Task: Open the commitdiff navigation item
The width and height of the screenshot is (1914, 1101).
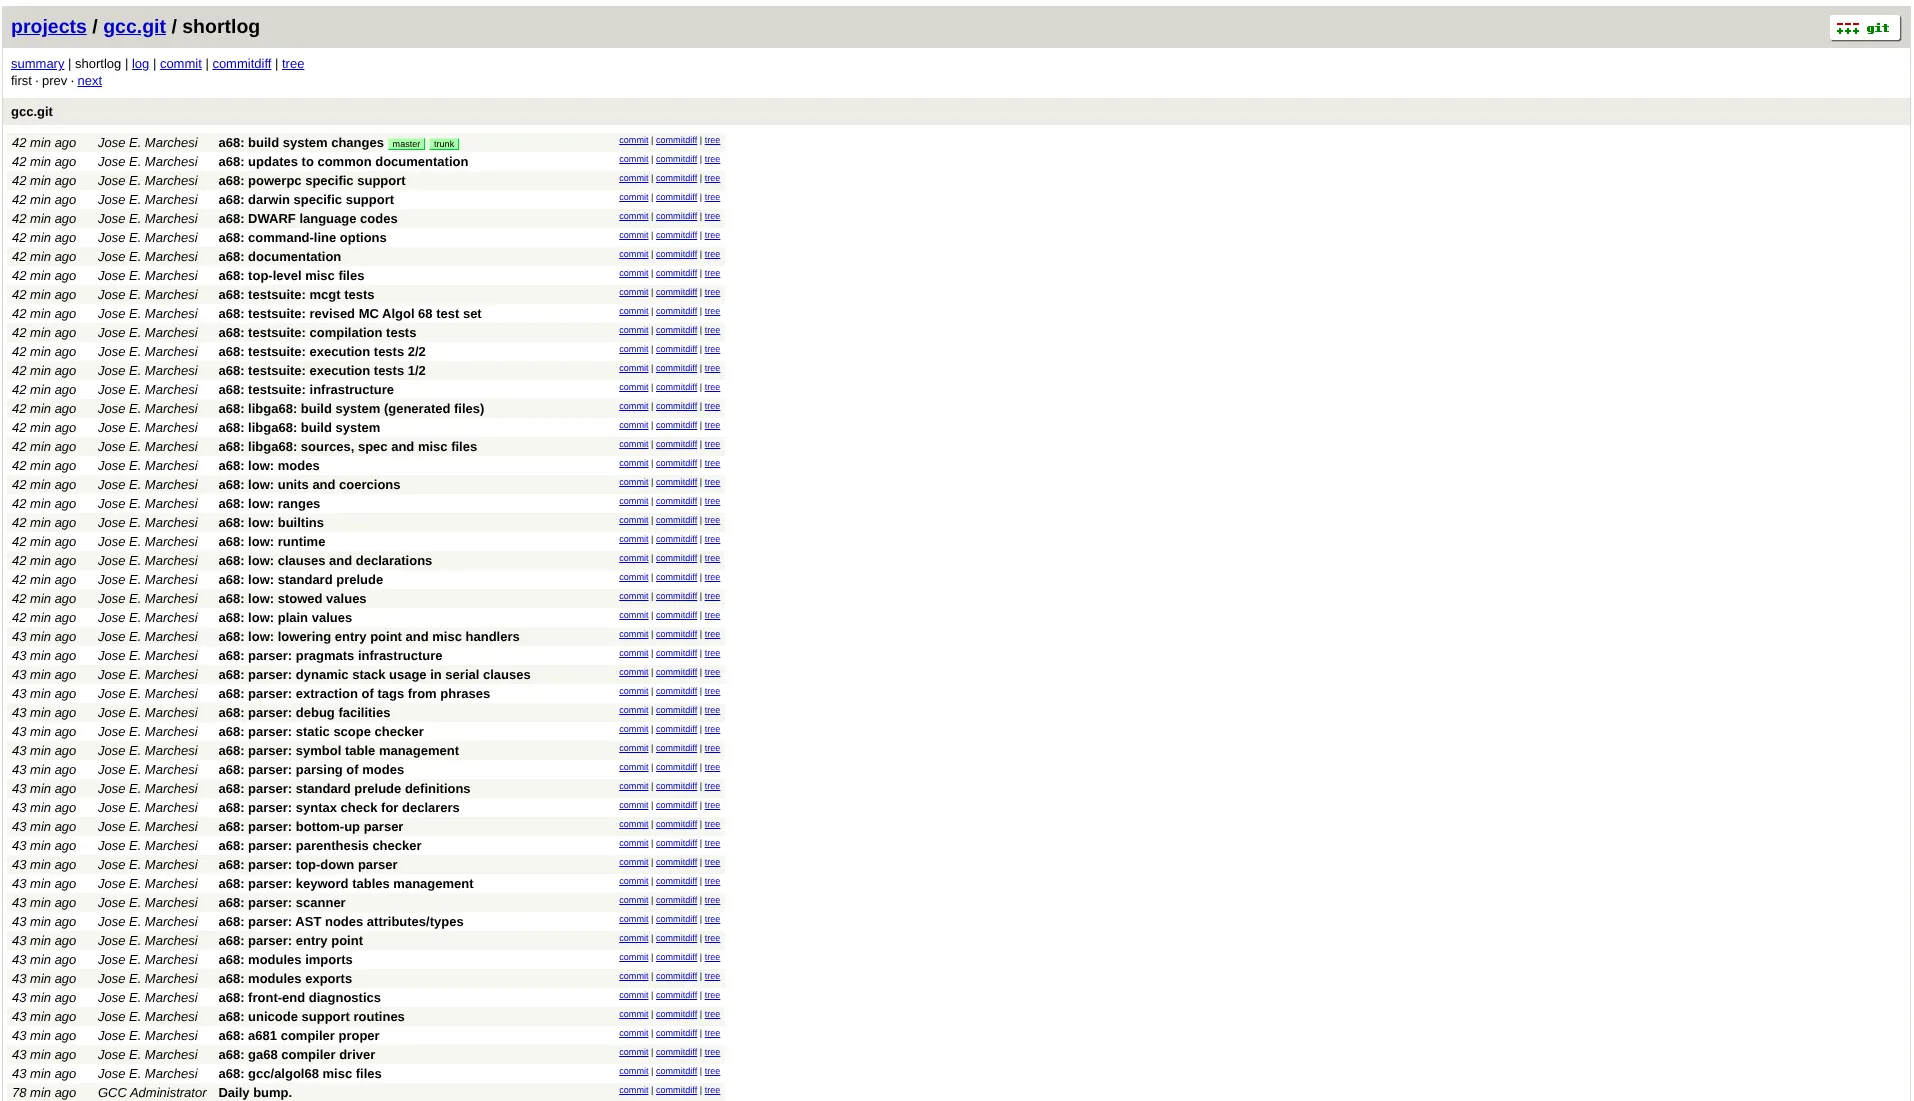Action: (x=241, y=64)
